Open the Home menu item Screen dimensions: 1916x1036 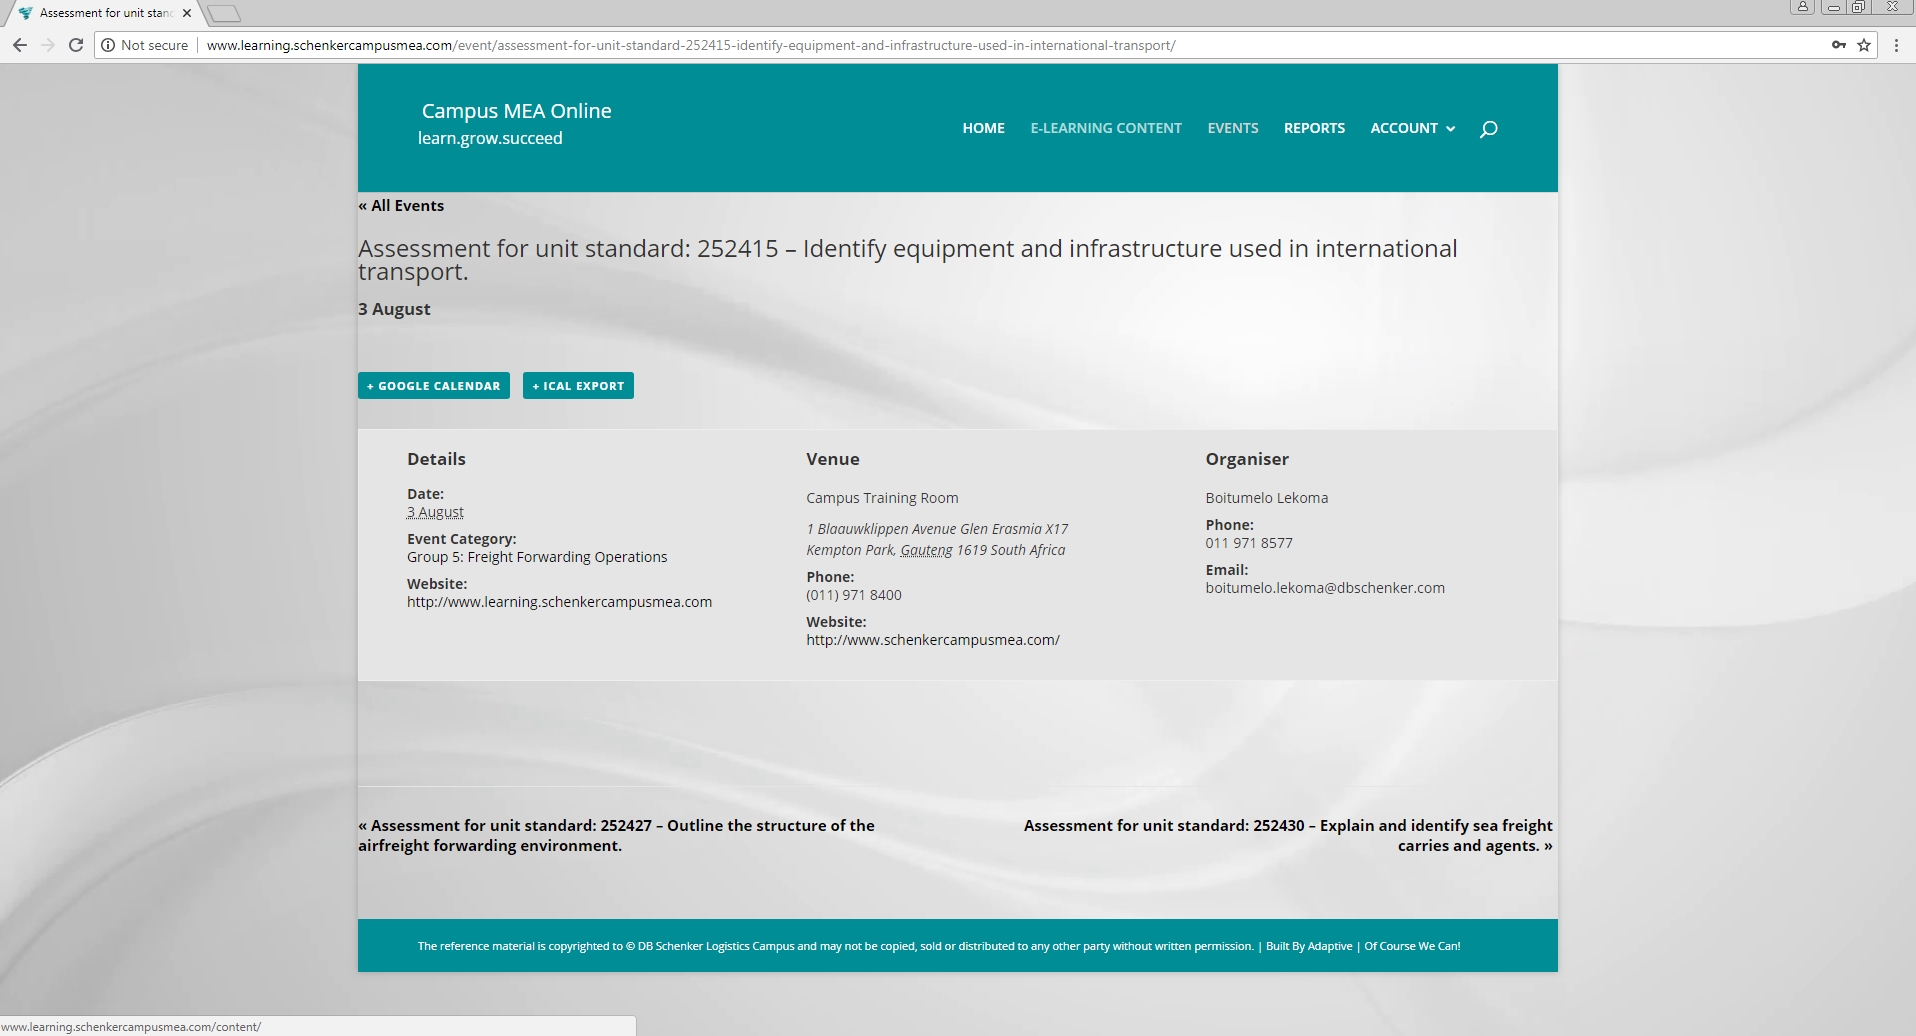[x=983, y=128]
